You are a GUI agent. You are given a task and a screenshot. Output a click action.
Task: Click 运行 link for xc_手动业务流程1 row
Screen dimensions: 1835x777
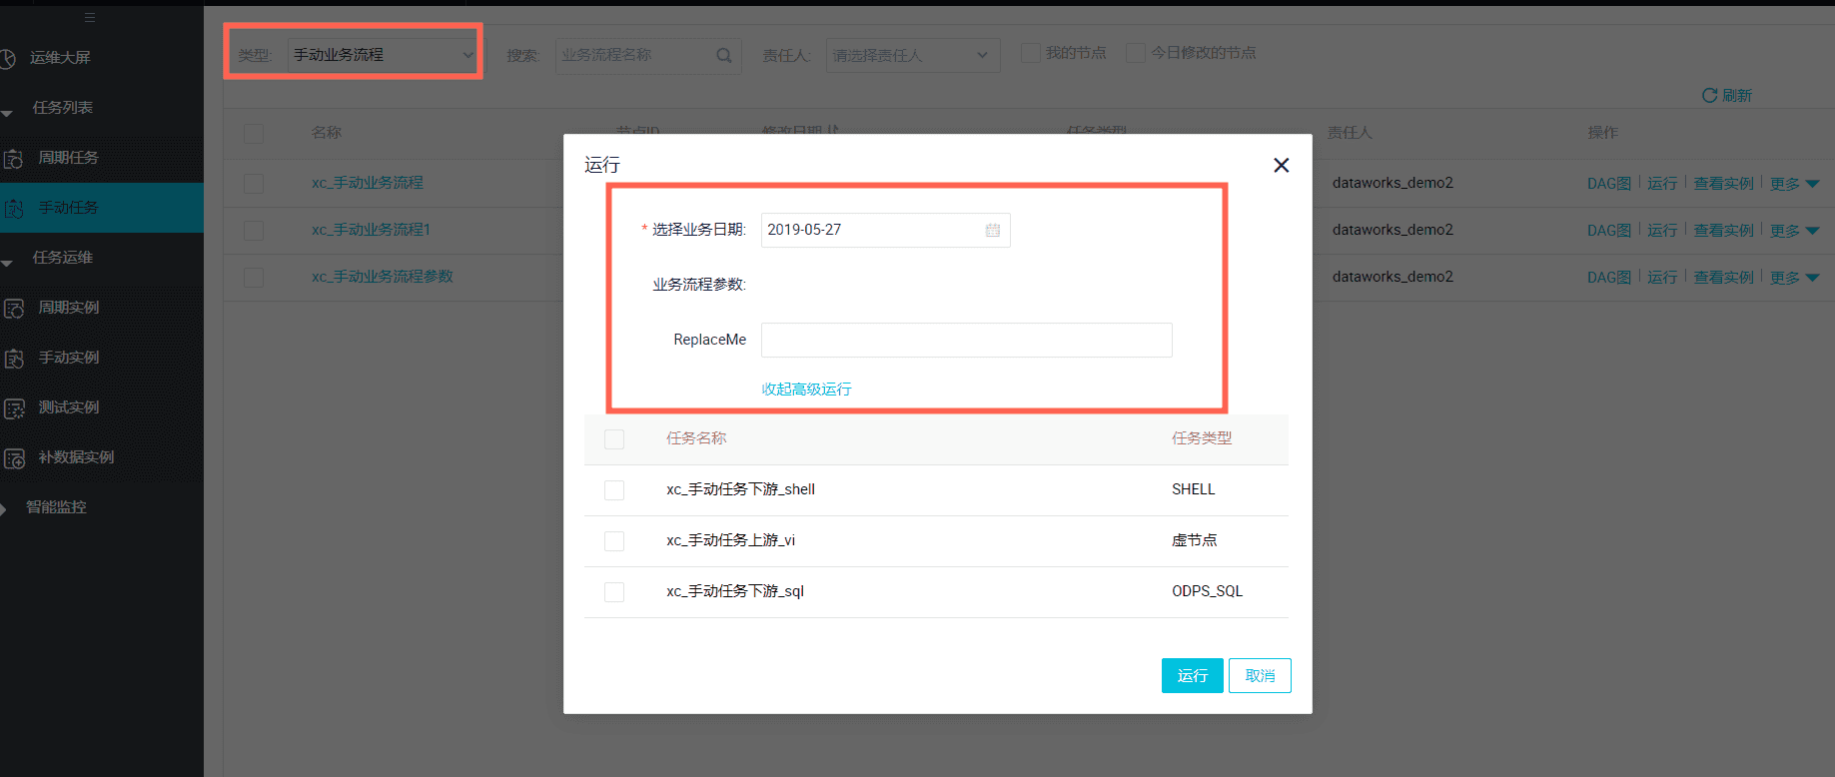(1662, 230)
